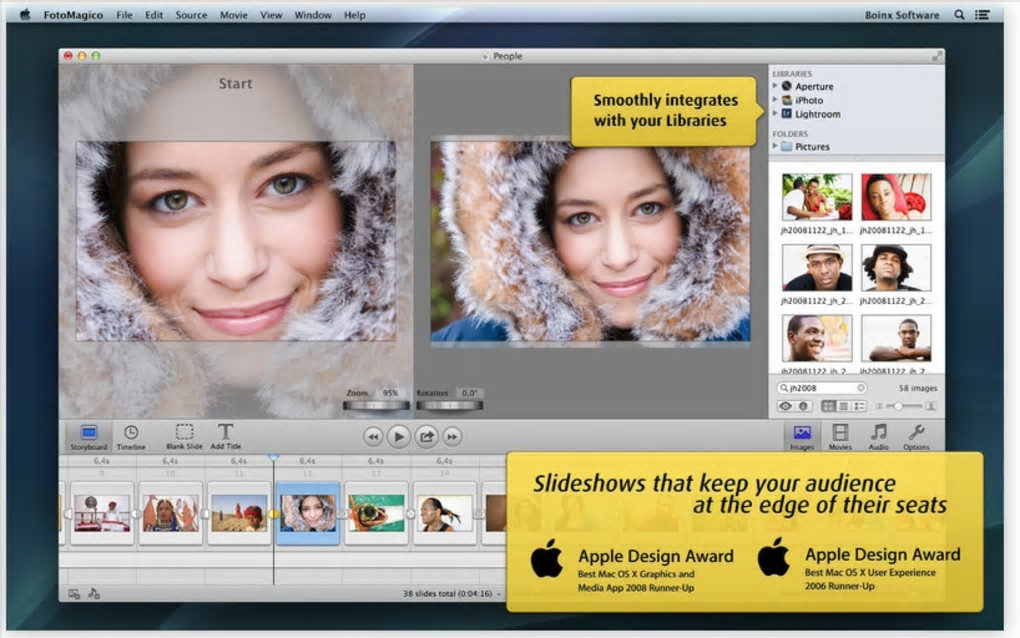Toggle the eye preview button in browser
Image resolution: width=1020 pixels, height=638 pixels.
click(786, 406)
